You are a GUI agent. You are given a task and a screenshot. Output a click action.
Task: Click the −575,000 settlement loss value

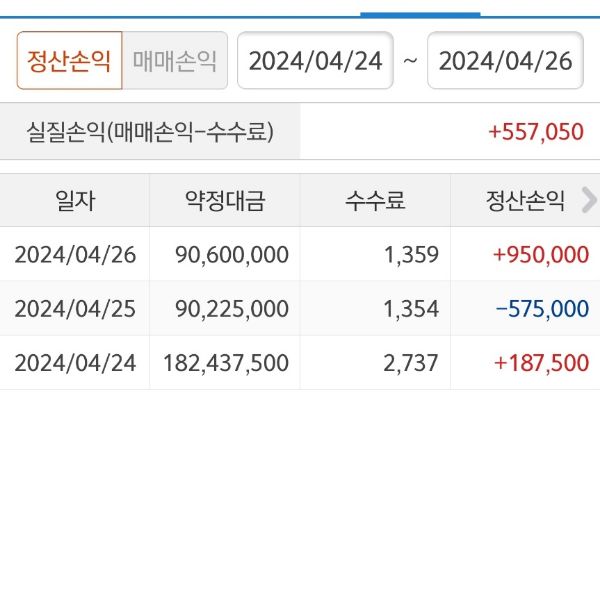pos(542,308)
